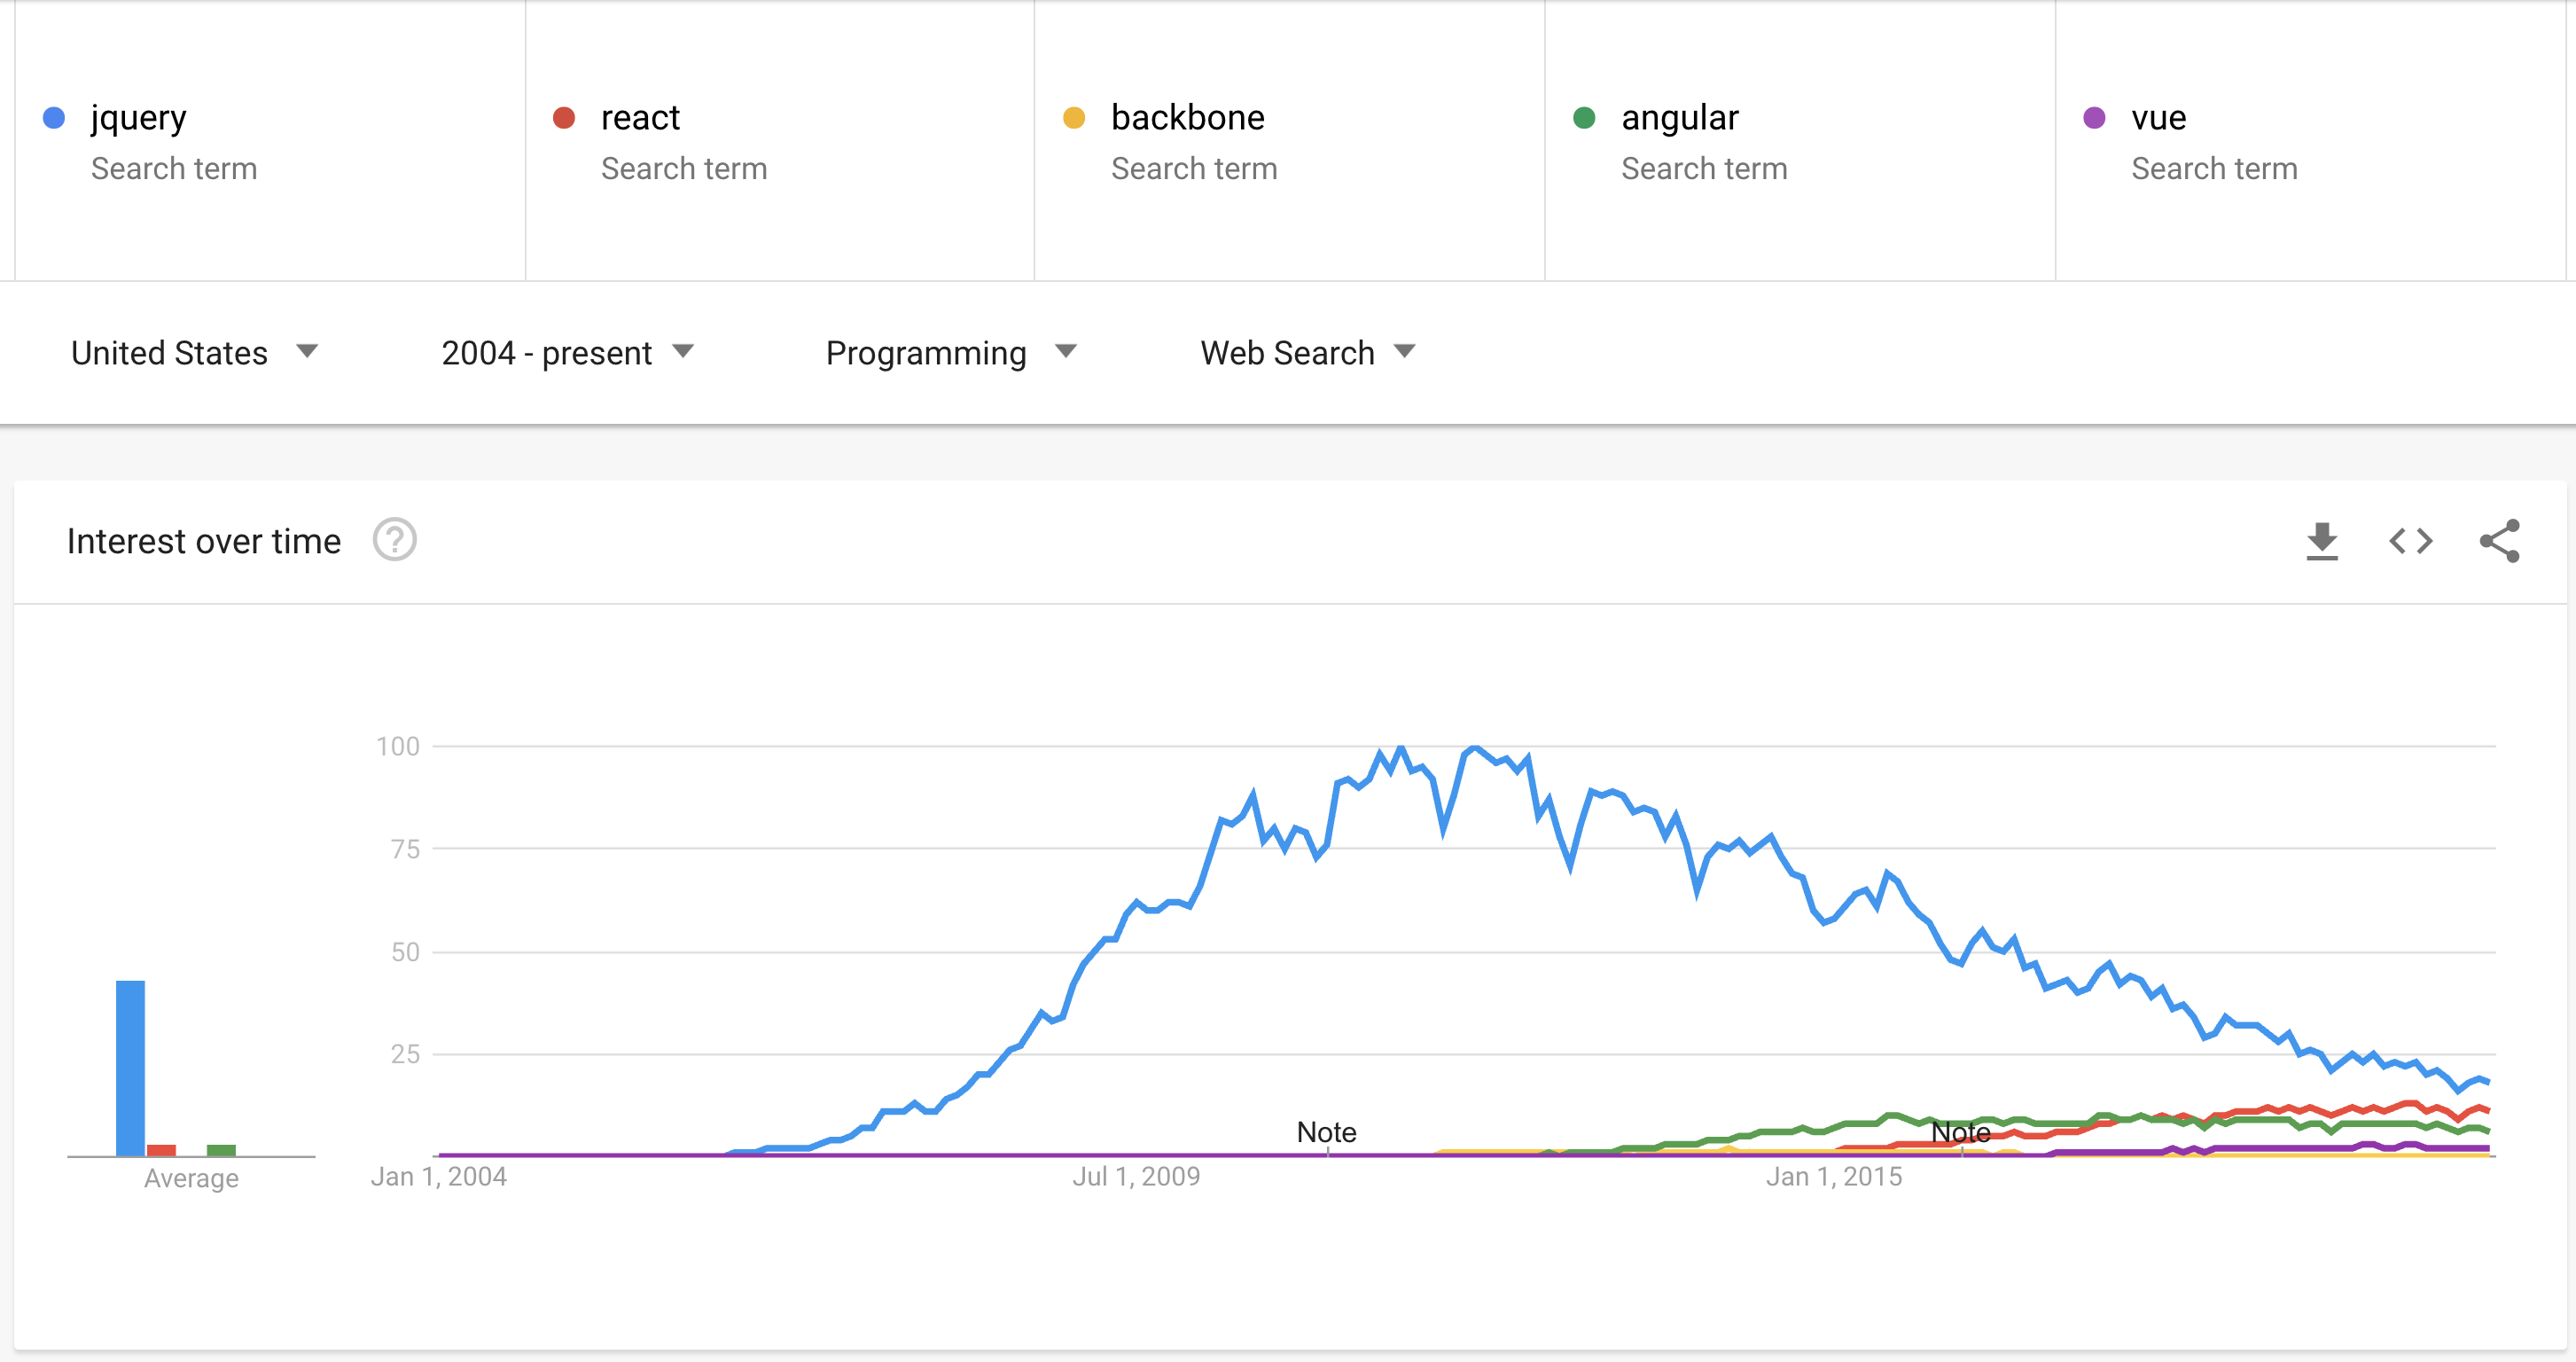Share the Interest over time chart
This screenshot has height=1362, width=2576.
2499,541
